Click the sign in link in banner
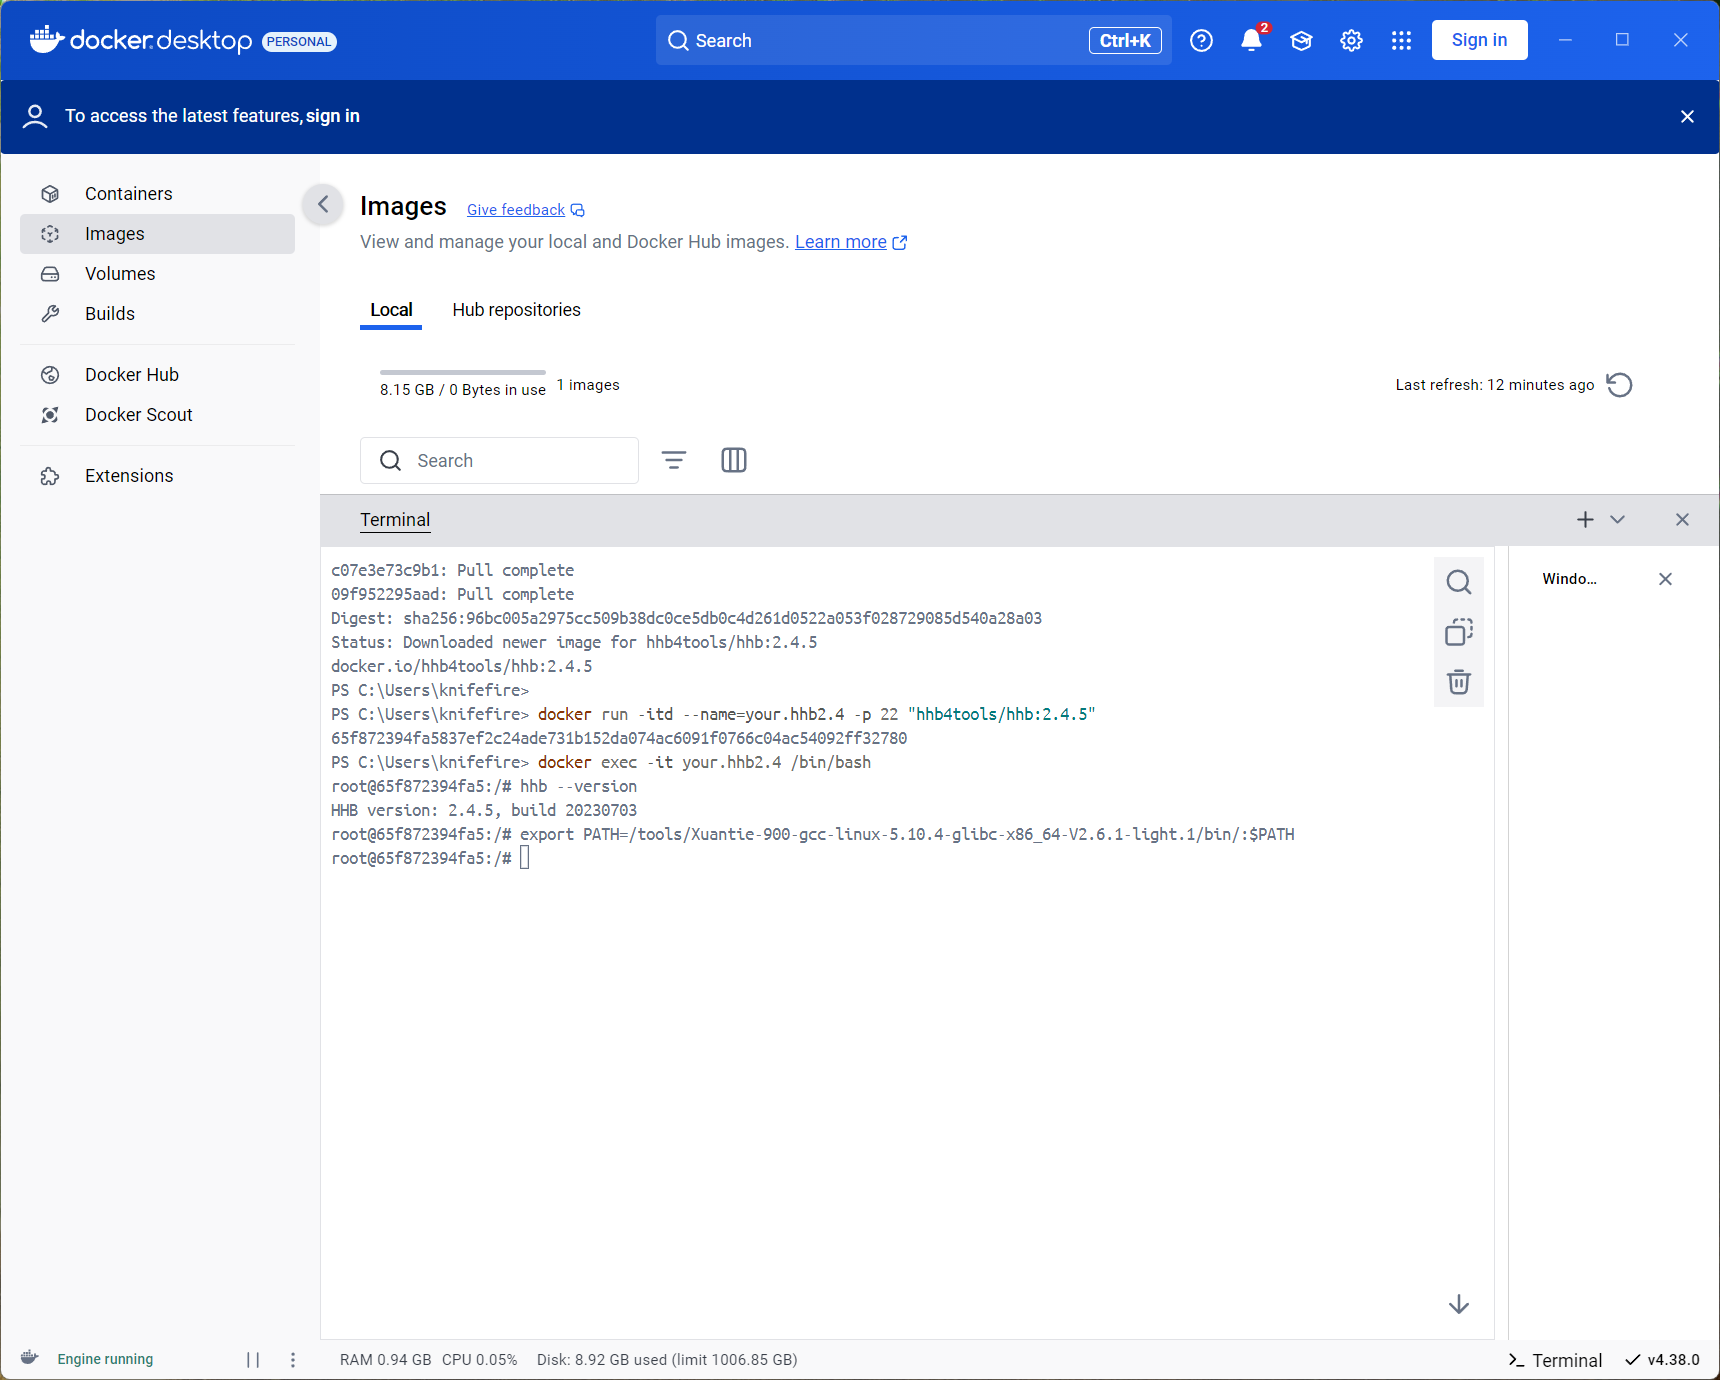The image size is (1720, 1380). click(x=332, y=116)
